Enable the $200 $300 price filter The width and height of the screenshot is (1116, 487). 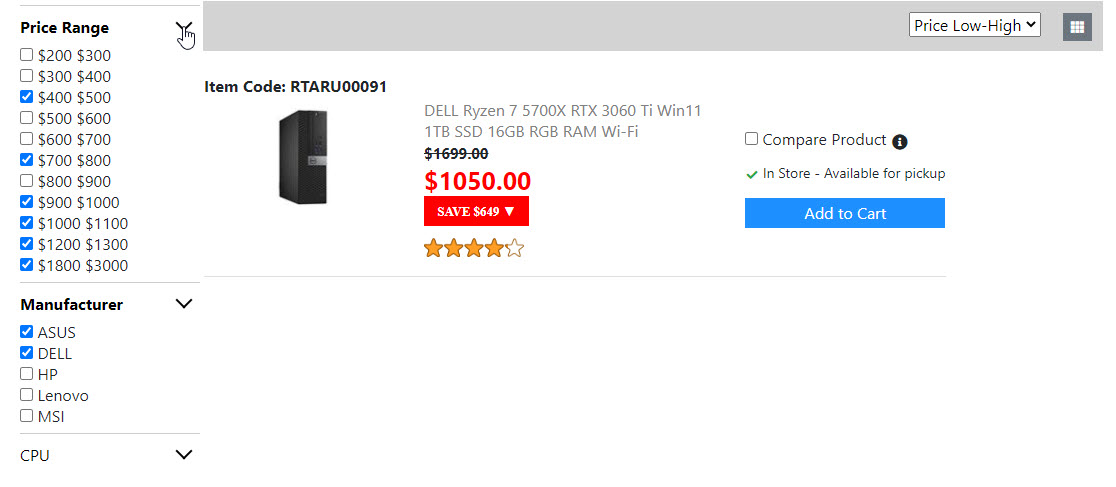tap(27, 55)
